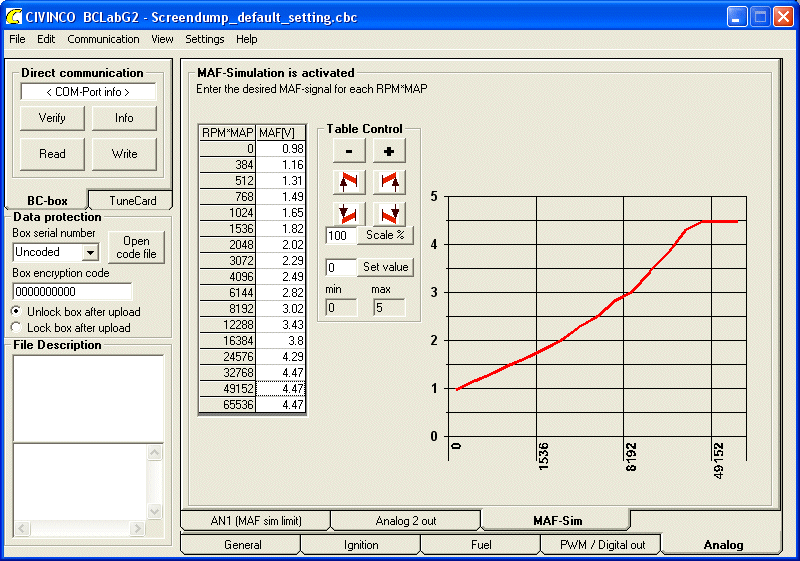Click the tilt icon with left down-arrow
This screenshot has width=800, height=561.
point(349,213)
